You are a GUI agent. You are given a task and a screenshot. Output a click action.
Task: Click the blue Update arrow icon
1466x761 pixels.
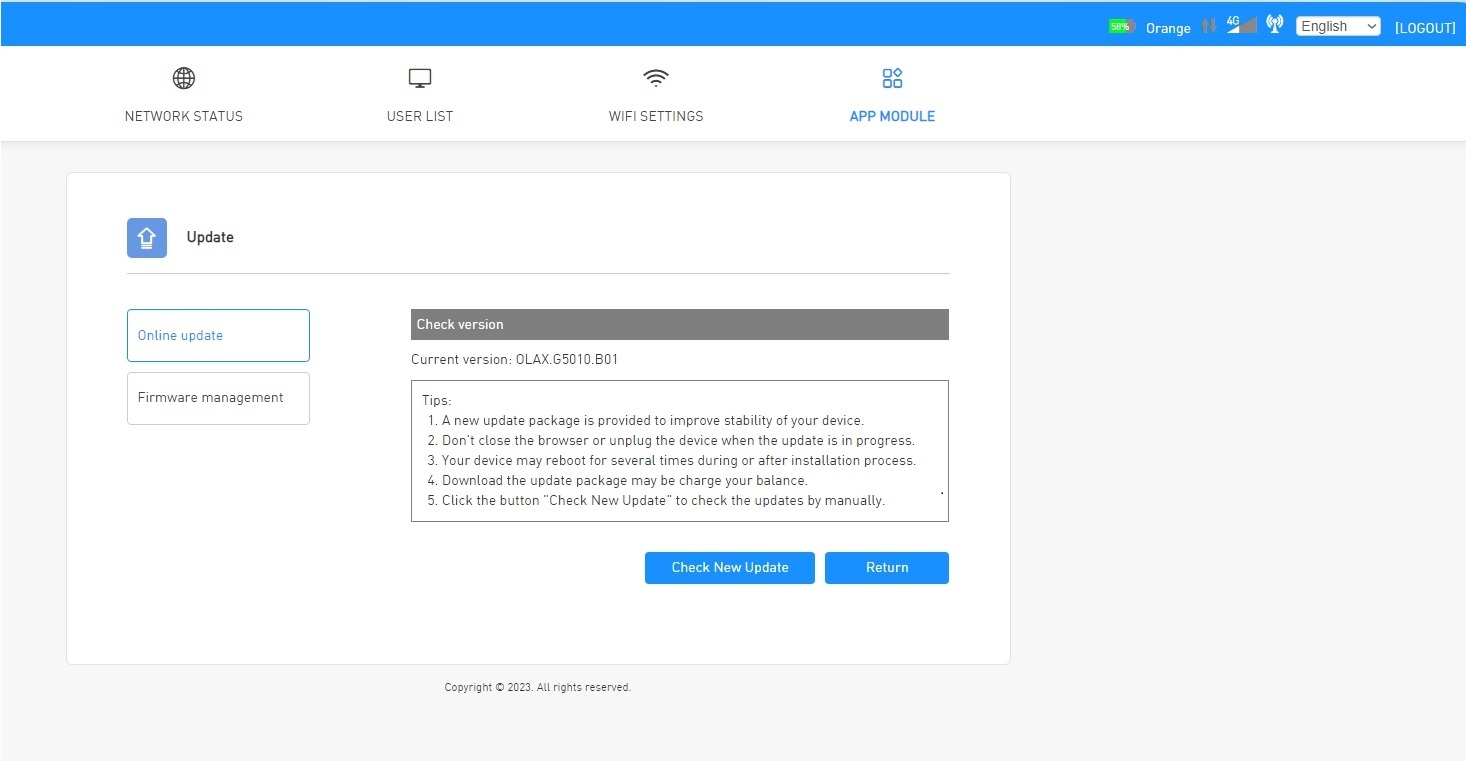point(147,238)
